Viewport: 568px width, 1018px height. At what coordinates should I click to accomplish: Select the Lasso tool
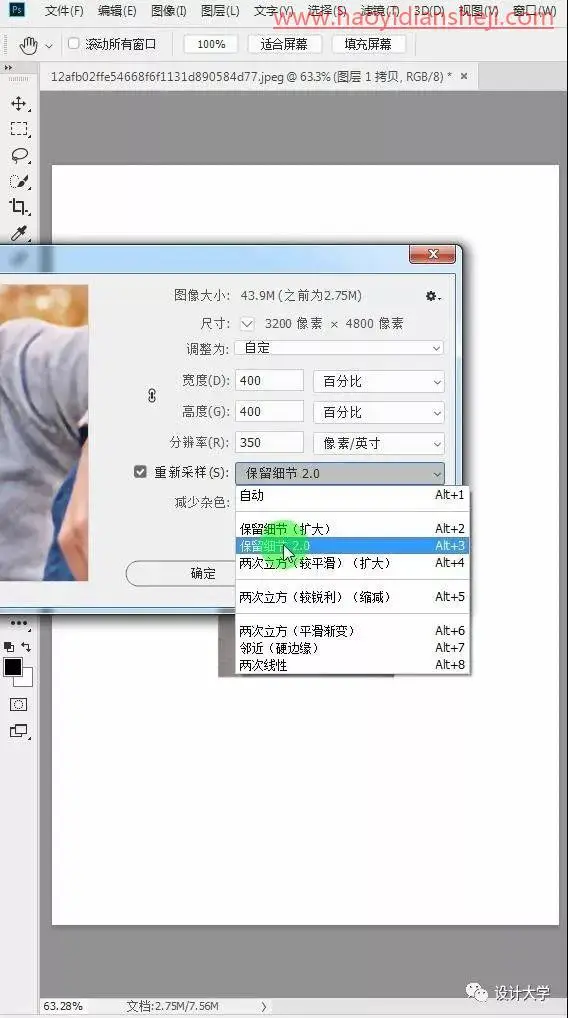pyautogui.click(x=19, y=155)
